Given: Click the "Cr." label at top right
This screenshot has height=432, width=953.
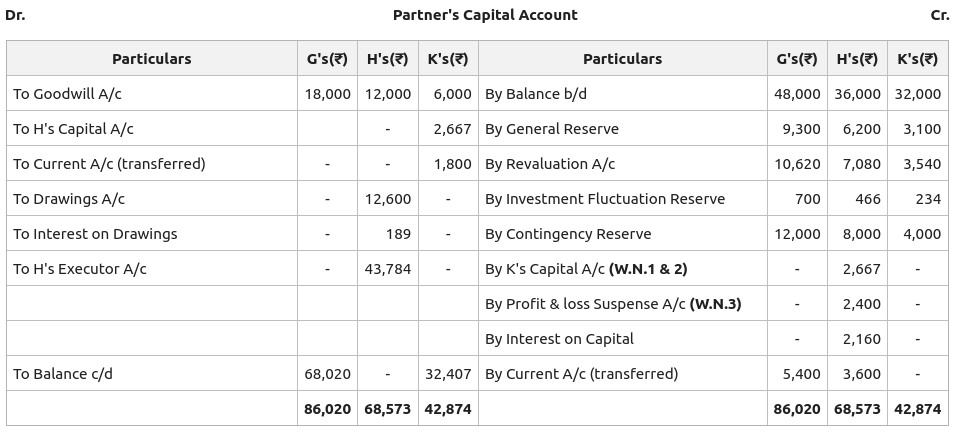Looking at the screenshot, I should [939, 15].
